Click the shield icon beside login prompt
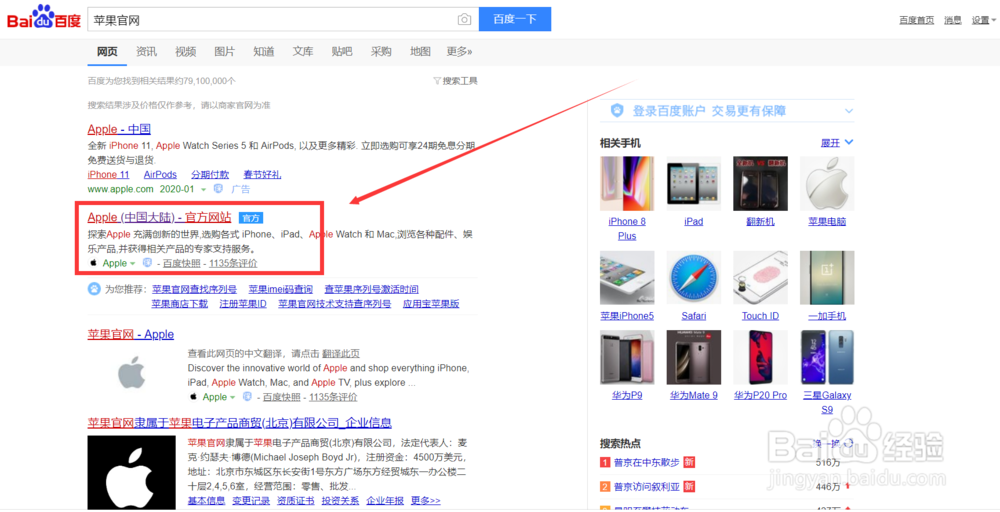Viewport: 1000px width, 512px height. tap(617, 111)
